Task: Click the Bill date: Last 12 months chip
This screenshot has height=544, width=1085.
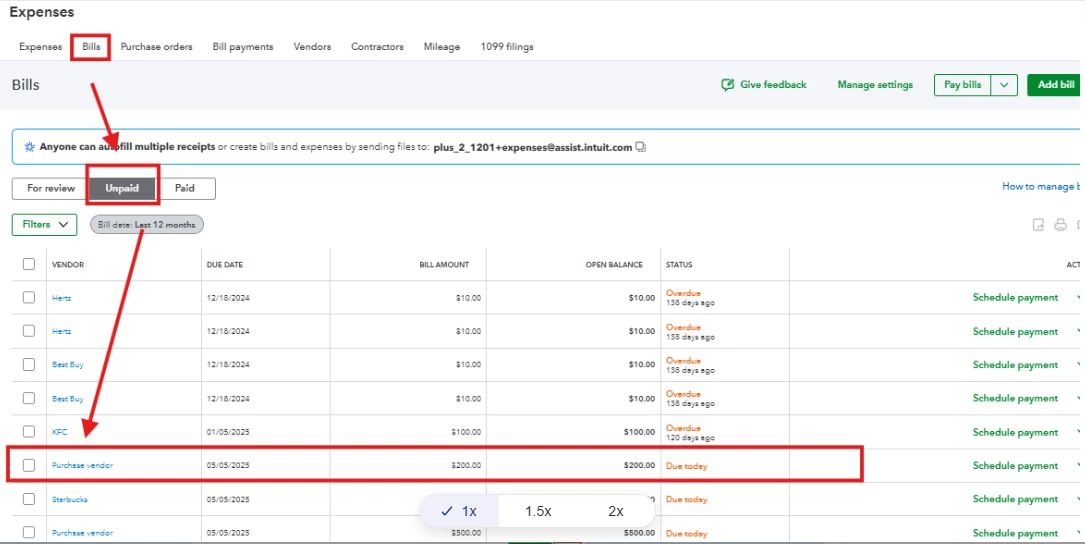Action: [x=147, y=225]
